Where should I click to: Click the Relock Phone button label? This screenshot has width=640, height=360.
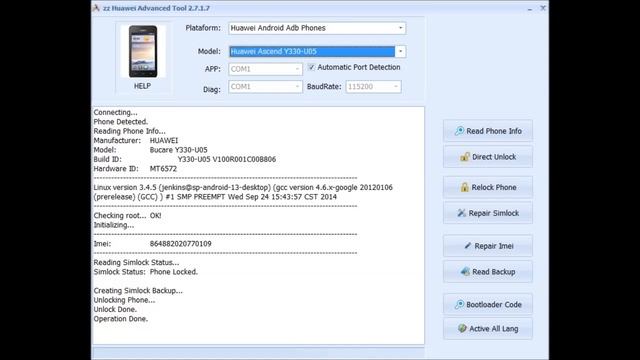coord(494,187)
